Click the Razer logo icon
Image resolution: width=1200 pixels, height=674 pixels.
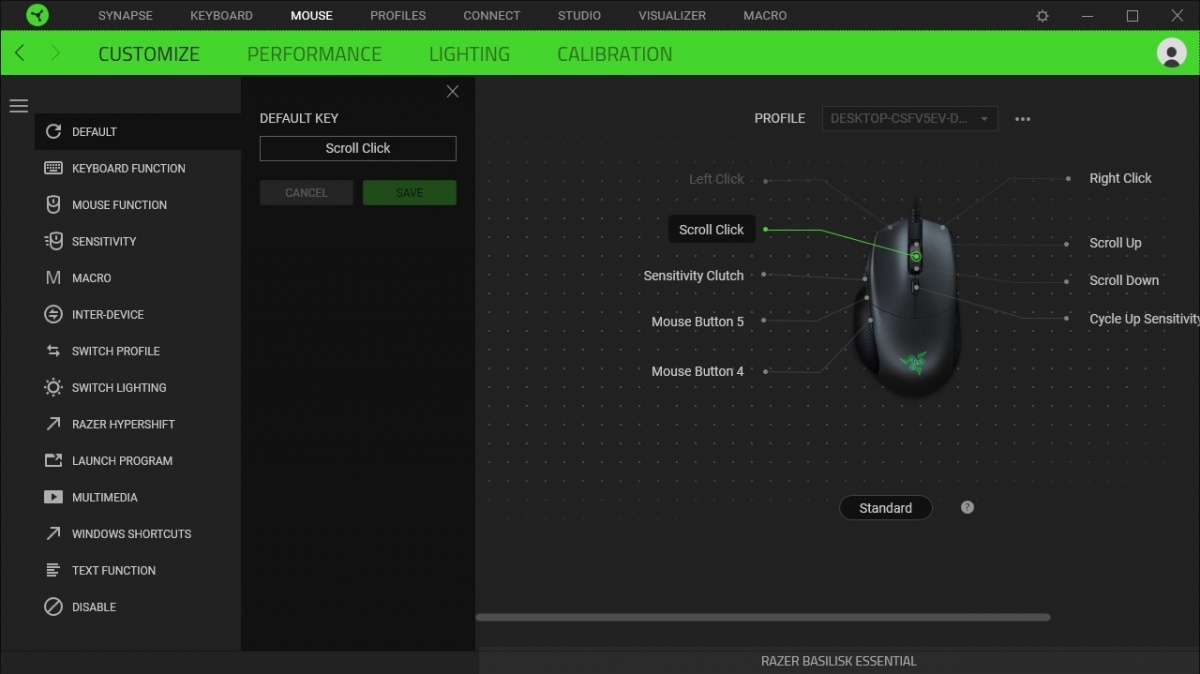point(37,15)
